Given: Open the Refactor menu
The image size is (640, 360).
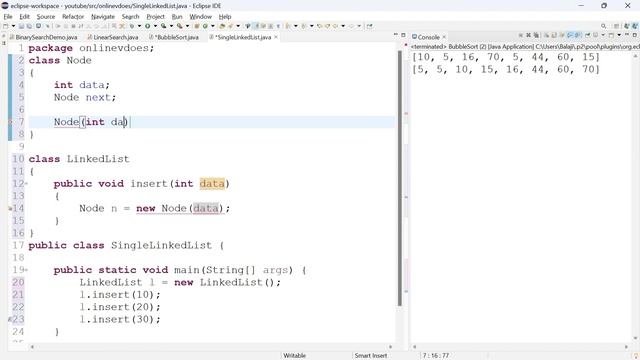Looking at the screenshot, I should coord(73,17).
